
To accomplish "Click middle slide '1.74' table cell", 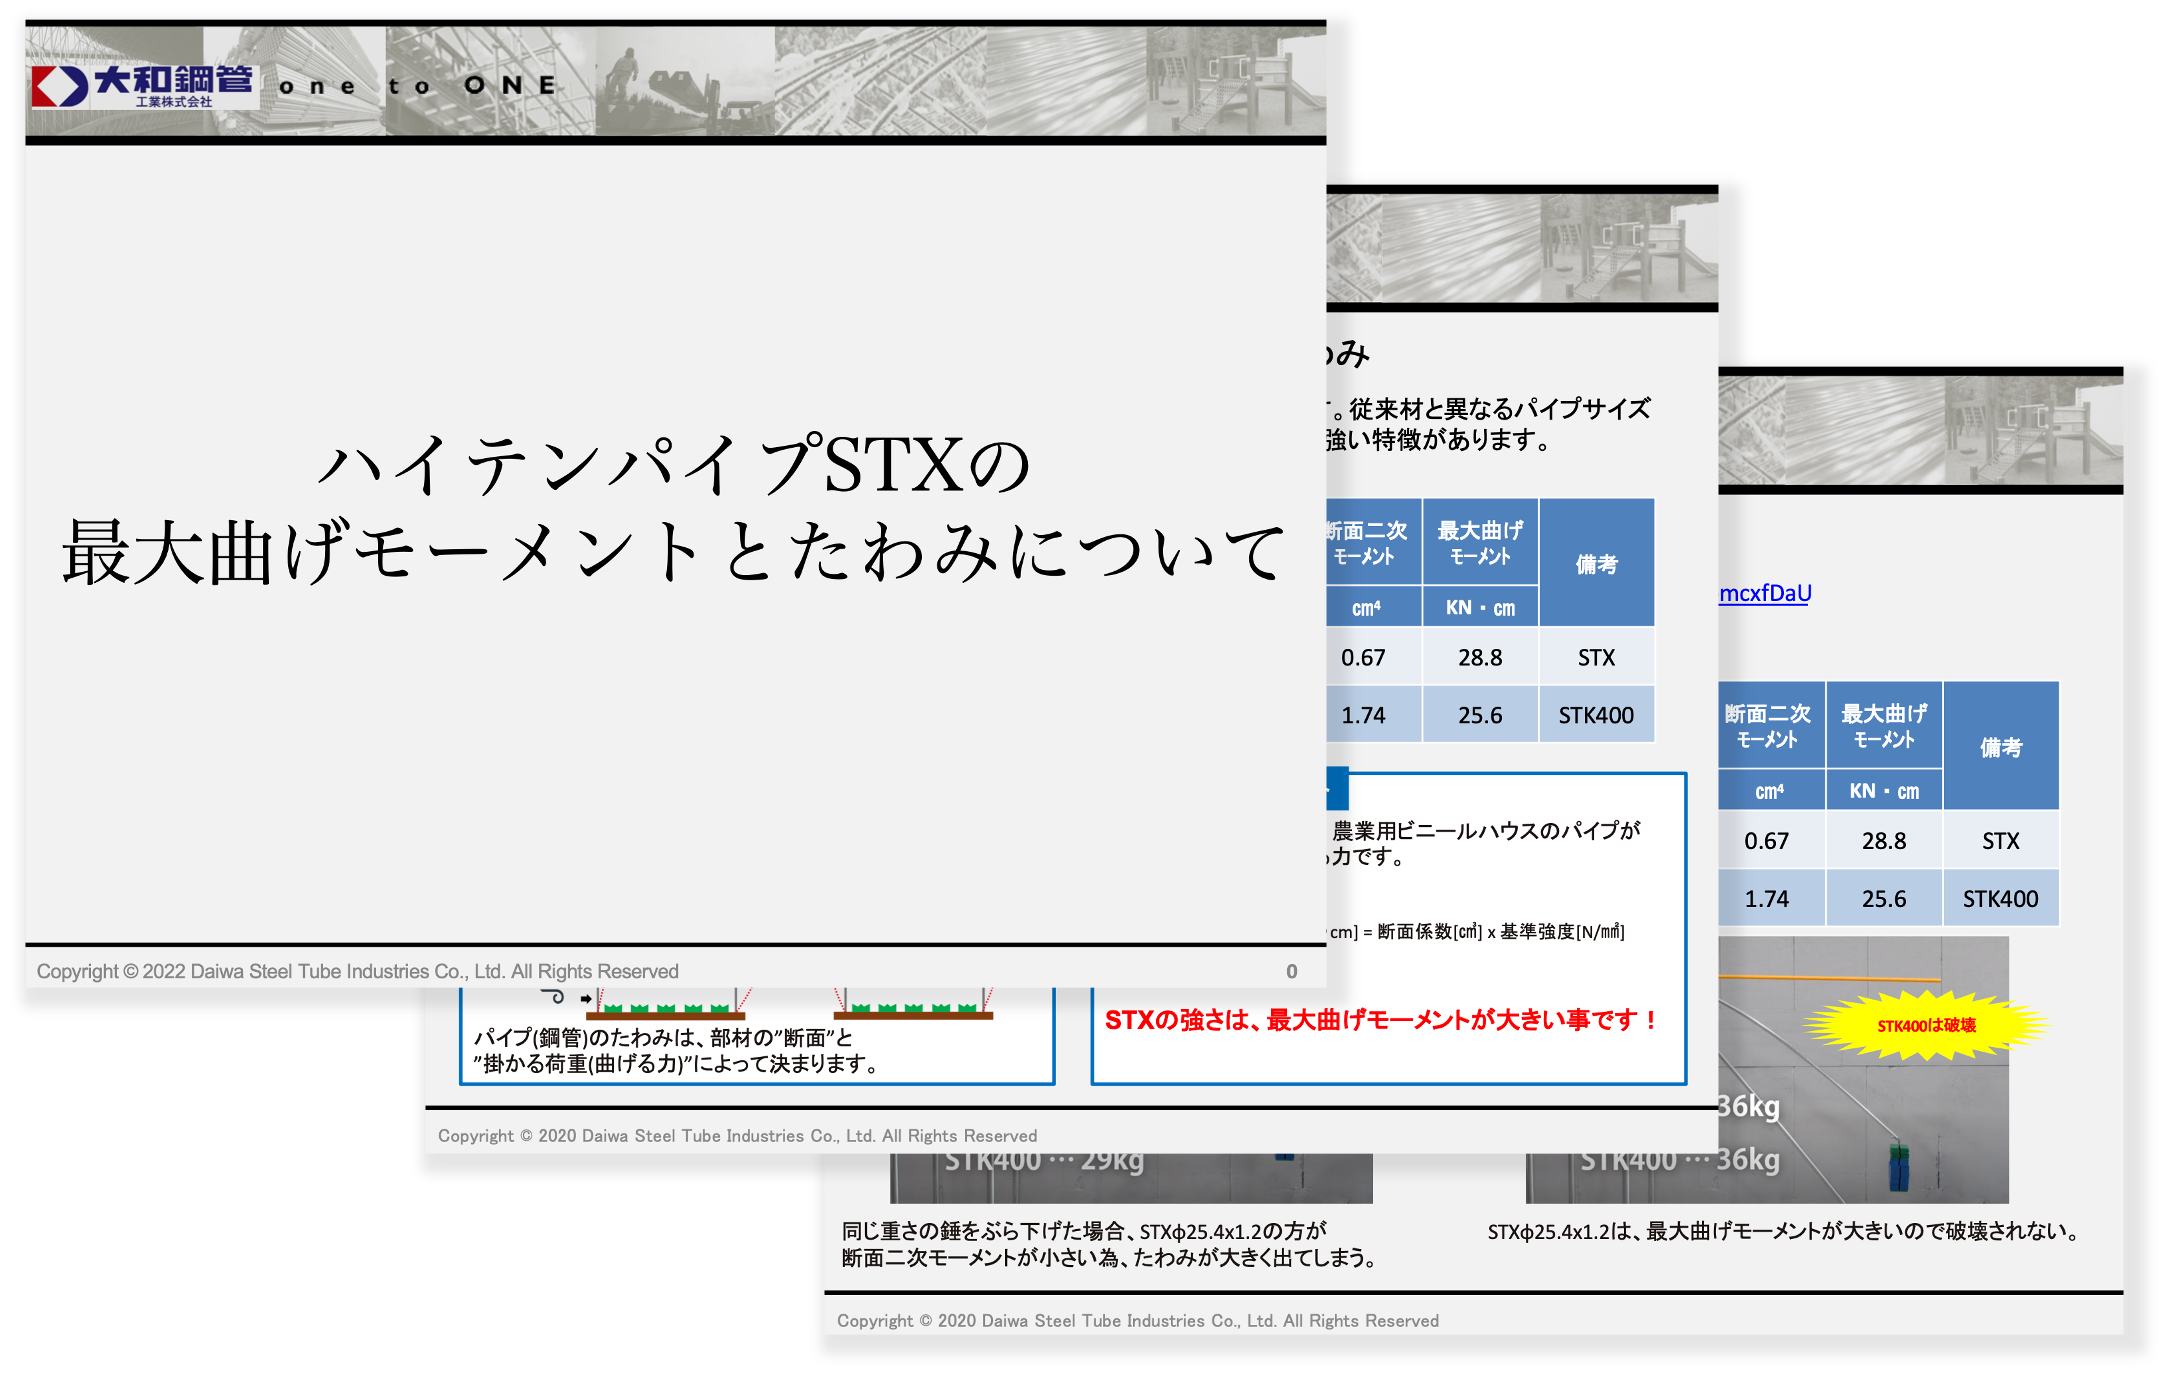I will [x=1364, y=715].
